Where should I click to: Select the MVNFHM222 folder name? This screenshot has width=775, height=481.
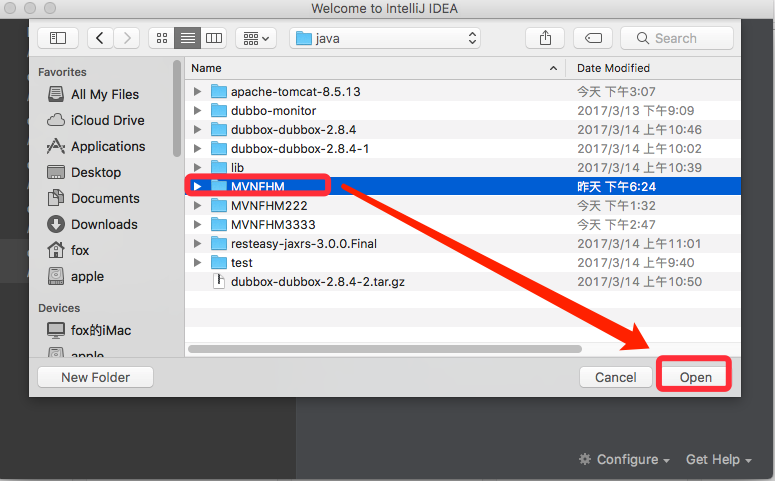pyautogui.click(x=269, y=206)
